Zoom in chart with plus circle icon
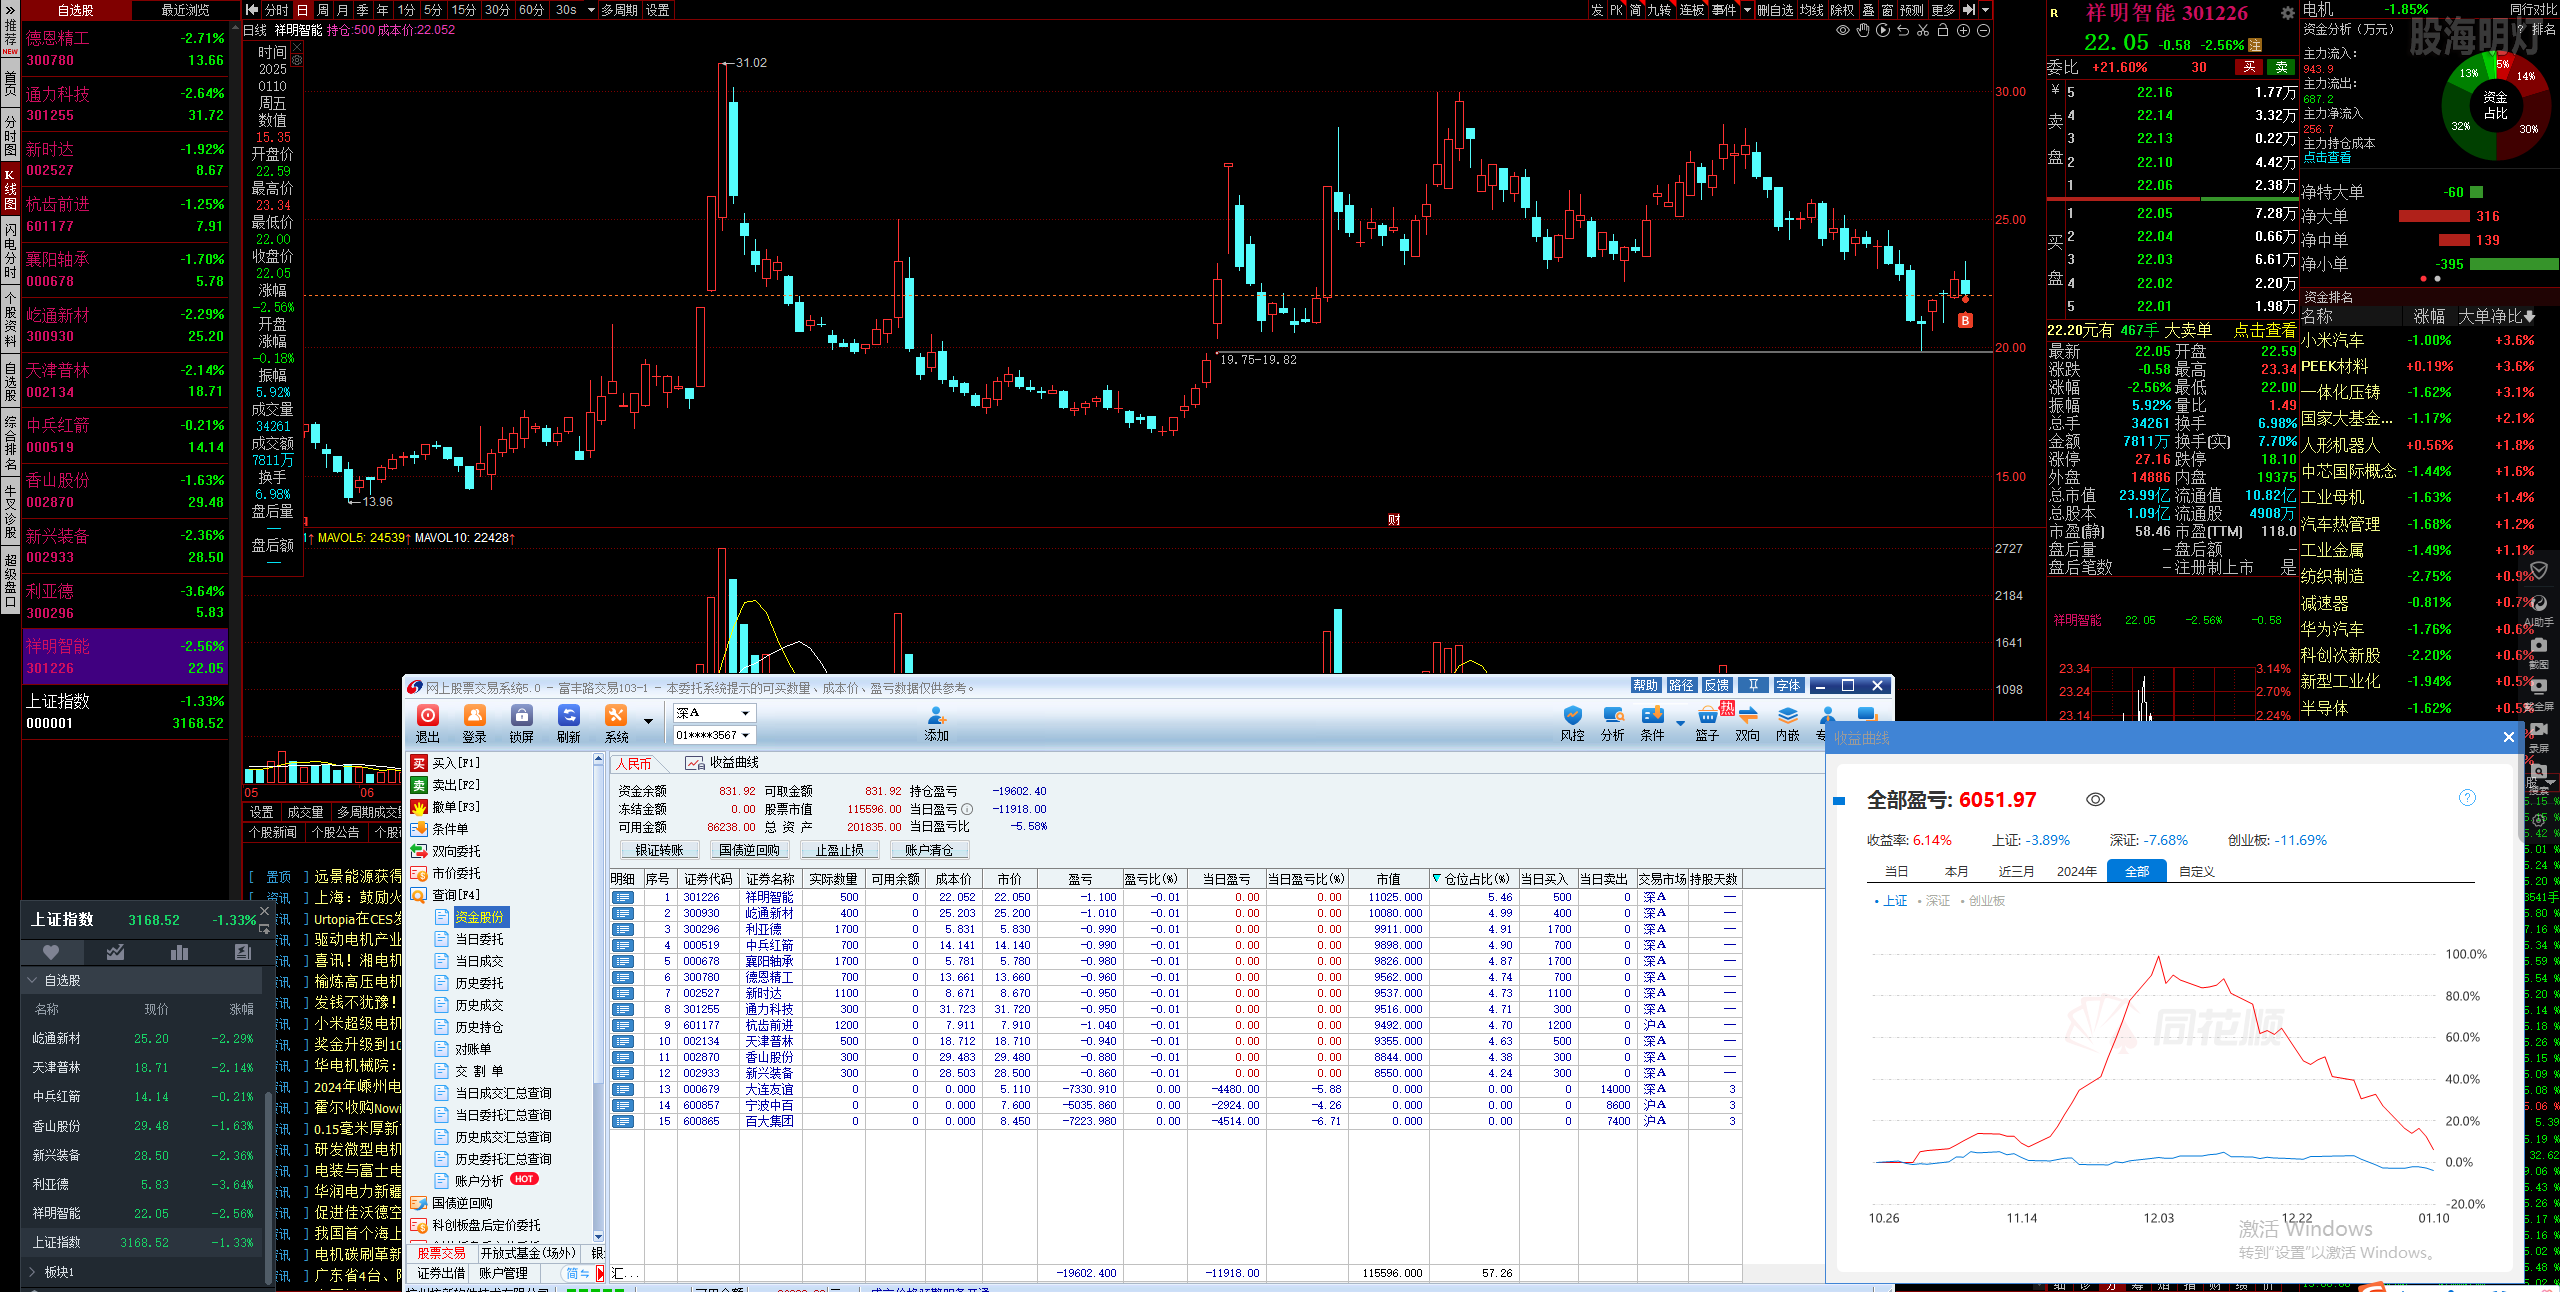The image size is (2560, 1292). [1963, 31]
